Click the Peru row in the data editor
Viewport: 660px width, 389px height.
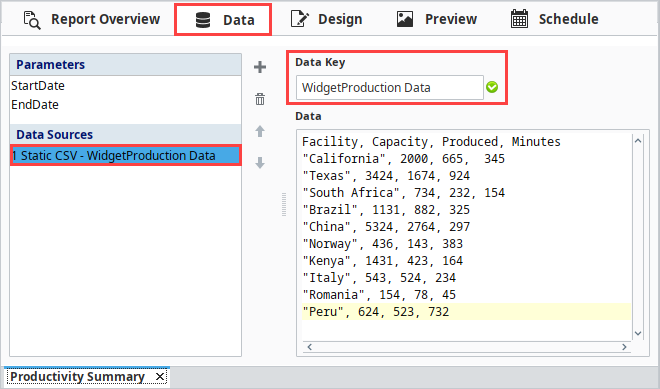466,312
